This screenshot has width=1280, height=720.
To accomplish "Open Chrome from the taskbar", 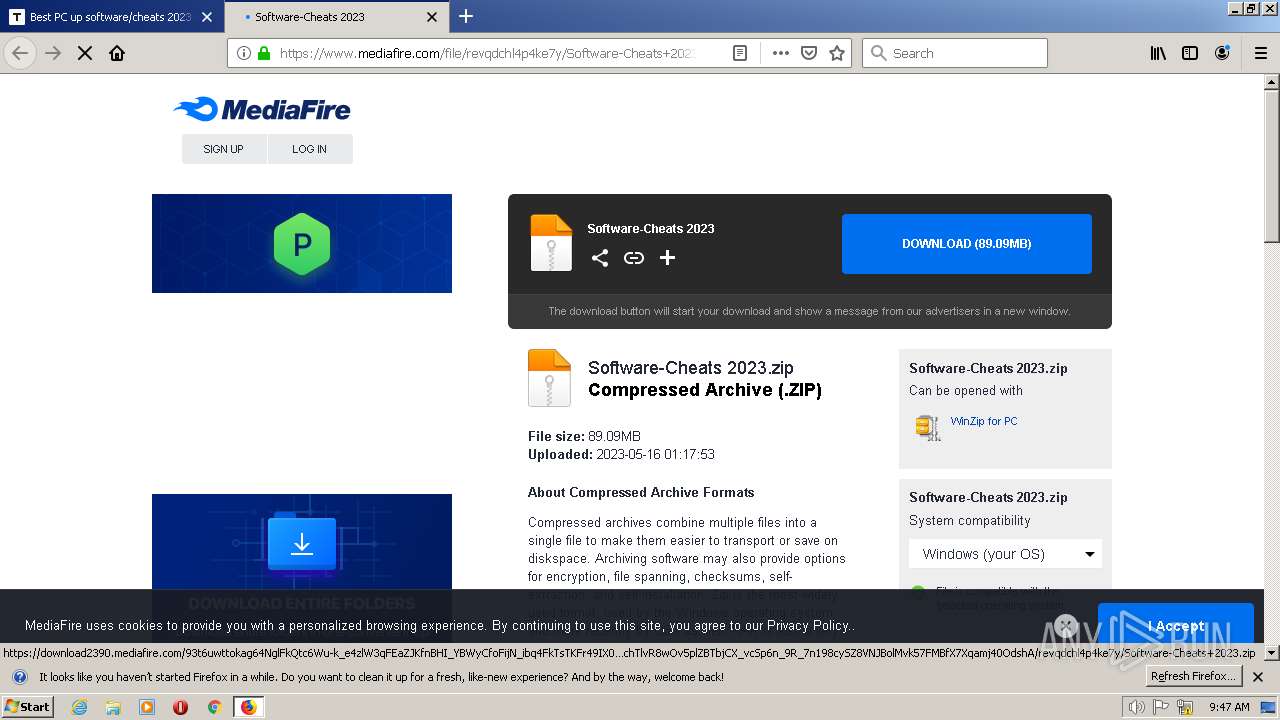I will point(214,707).
